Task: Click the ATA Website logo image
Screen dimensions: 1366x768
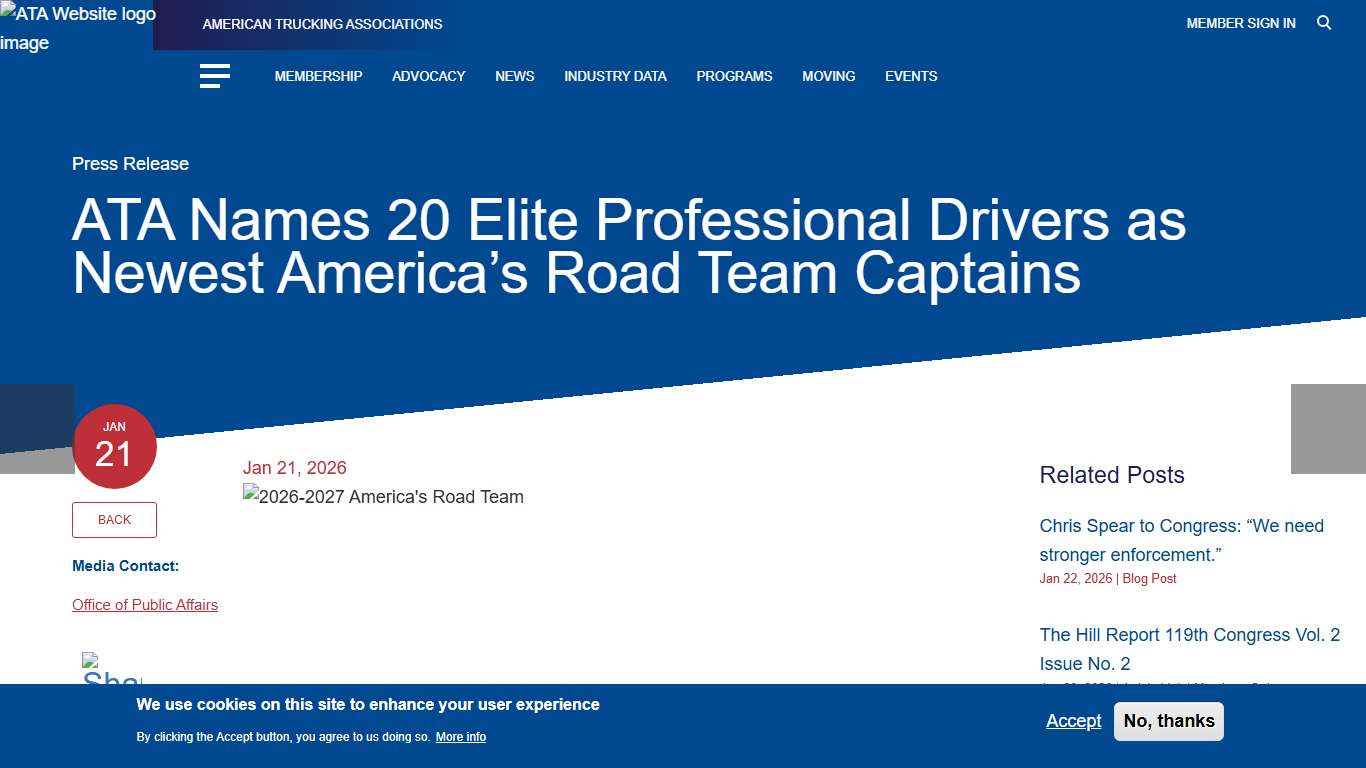Action: coord(77,28)
